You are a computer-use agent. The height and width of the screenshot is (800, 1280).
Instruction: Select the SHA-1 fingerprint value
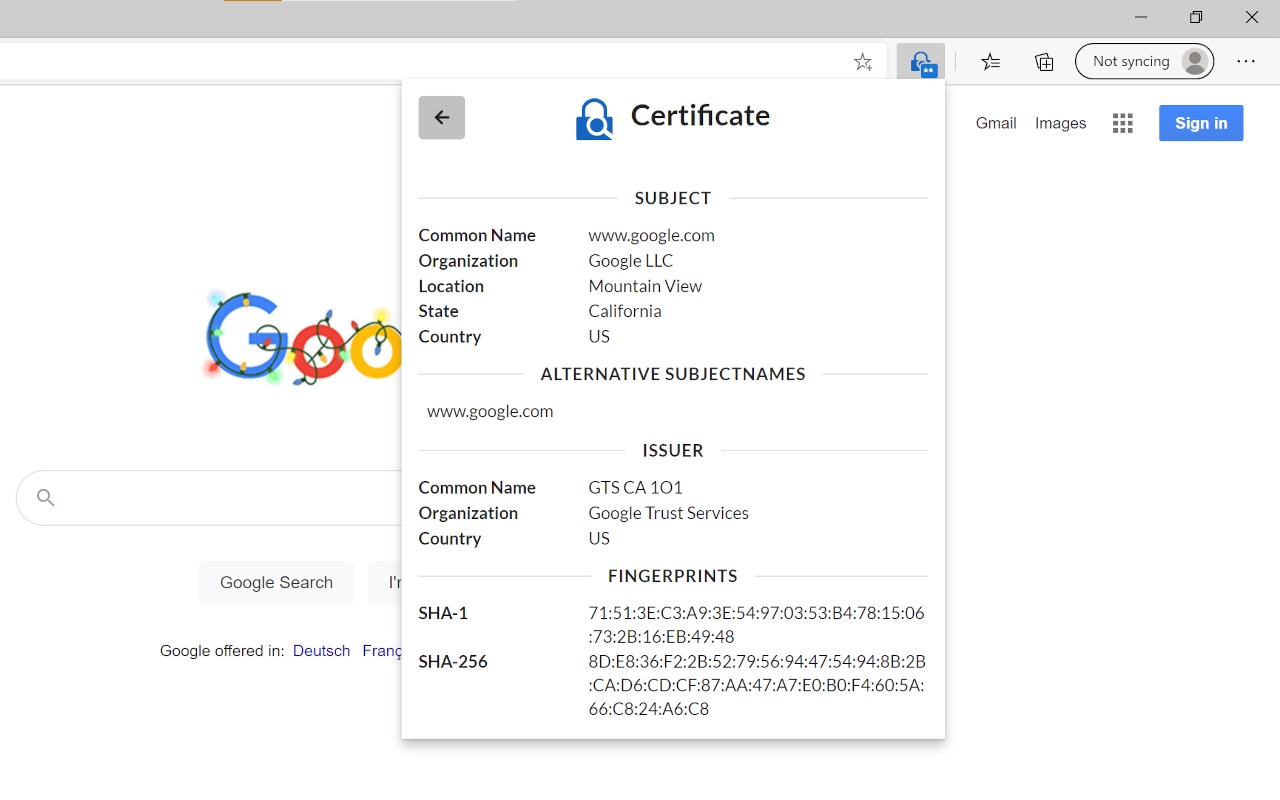pyautogui.click(x=756, y=625)
